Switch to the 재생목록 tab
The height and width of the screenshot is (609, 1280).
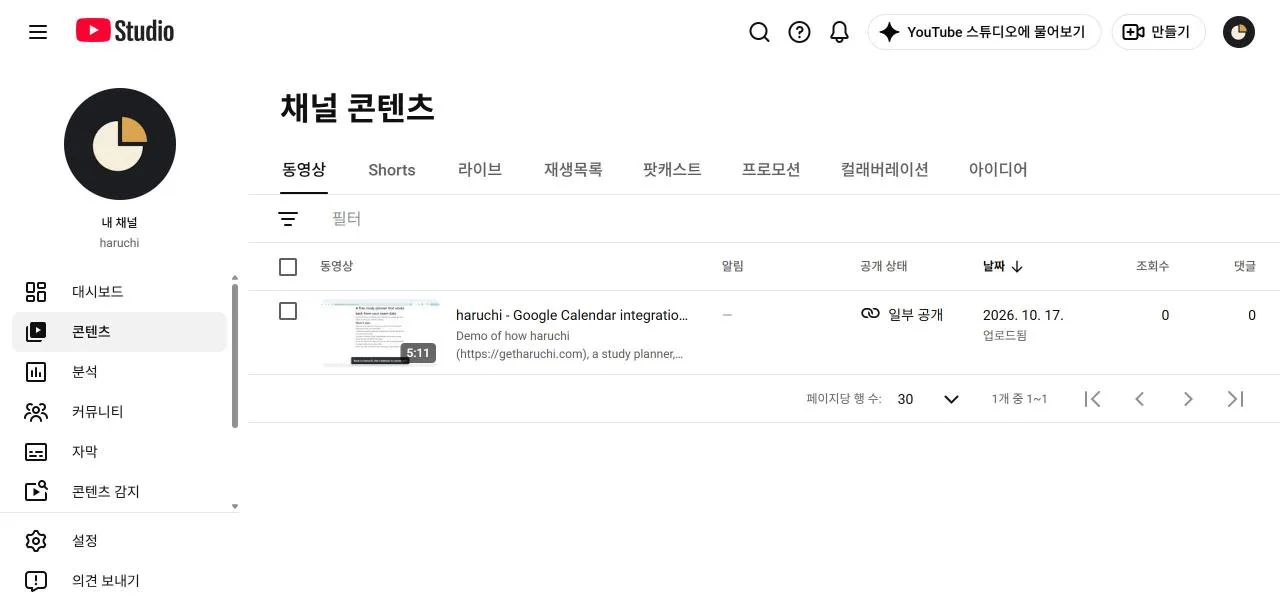[573, 170]
